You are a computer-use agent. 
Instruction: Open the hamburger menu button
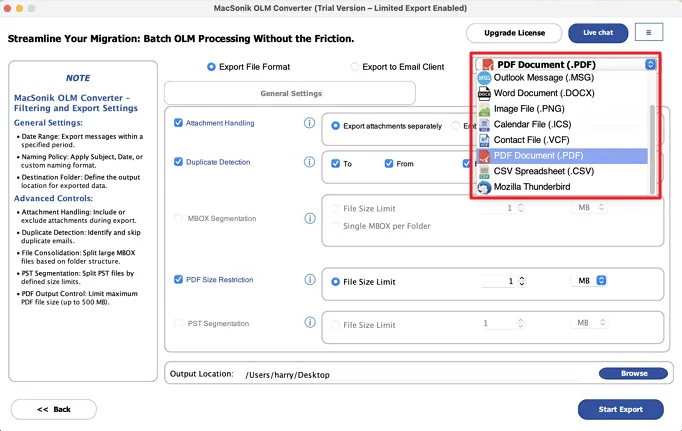coord(649,32)
